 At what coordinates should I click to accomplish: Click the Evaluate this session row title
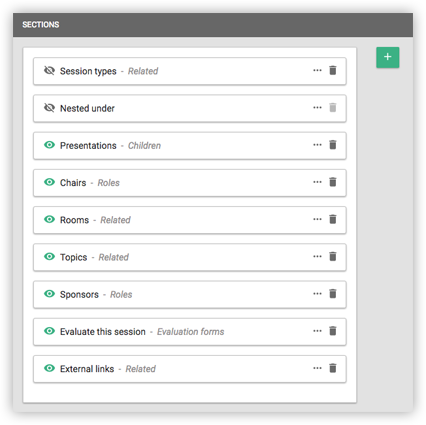103,332
